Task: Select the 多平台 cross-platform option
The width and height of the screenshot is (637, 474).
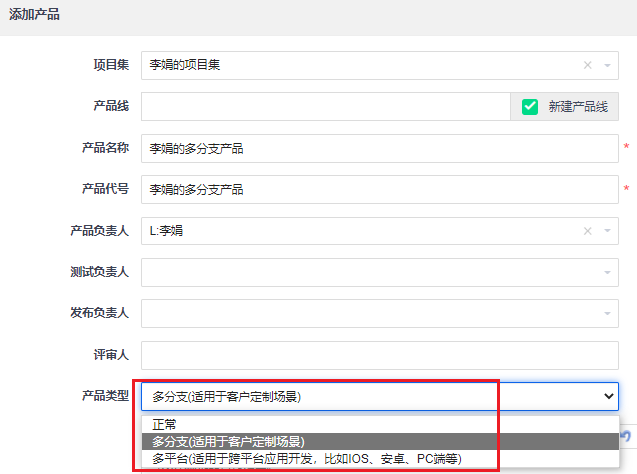Action: point(380,459)
